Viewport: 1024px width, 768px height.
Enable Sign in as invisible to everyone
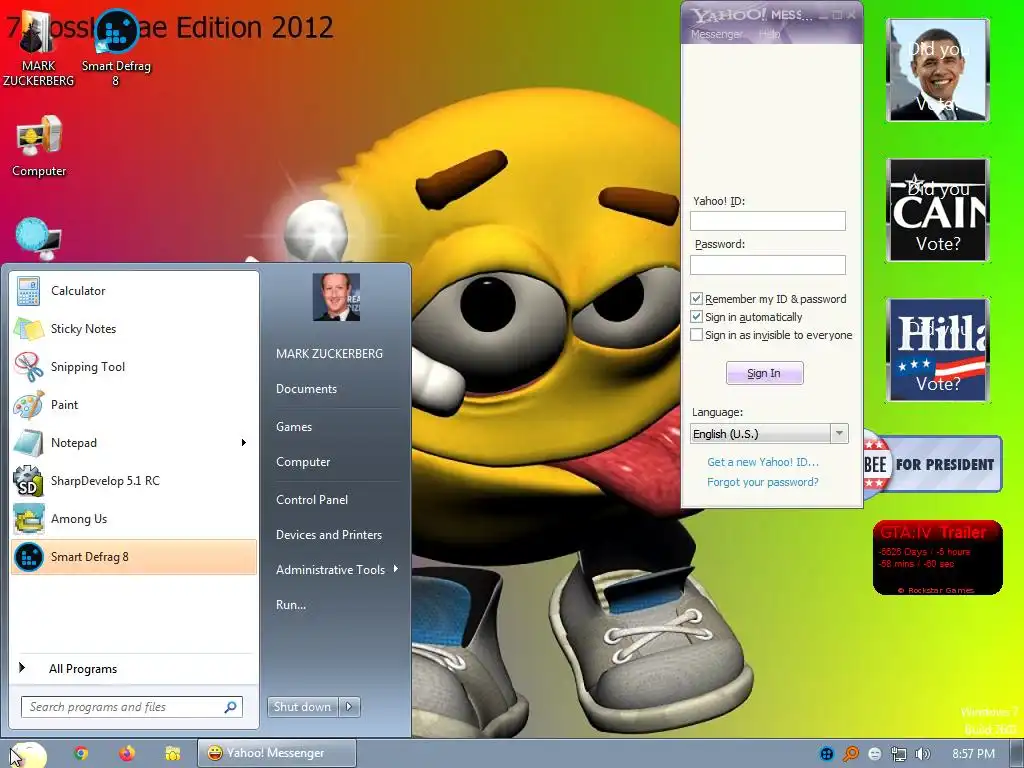[697, 335]
